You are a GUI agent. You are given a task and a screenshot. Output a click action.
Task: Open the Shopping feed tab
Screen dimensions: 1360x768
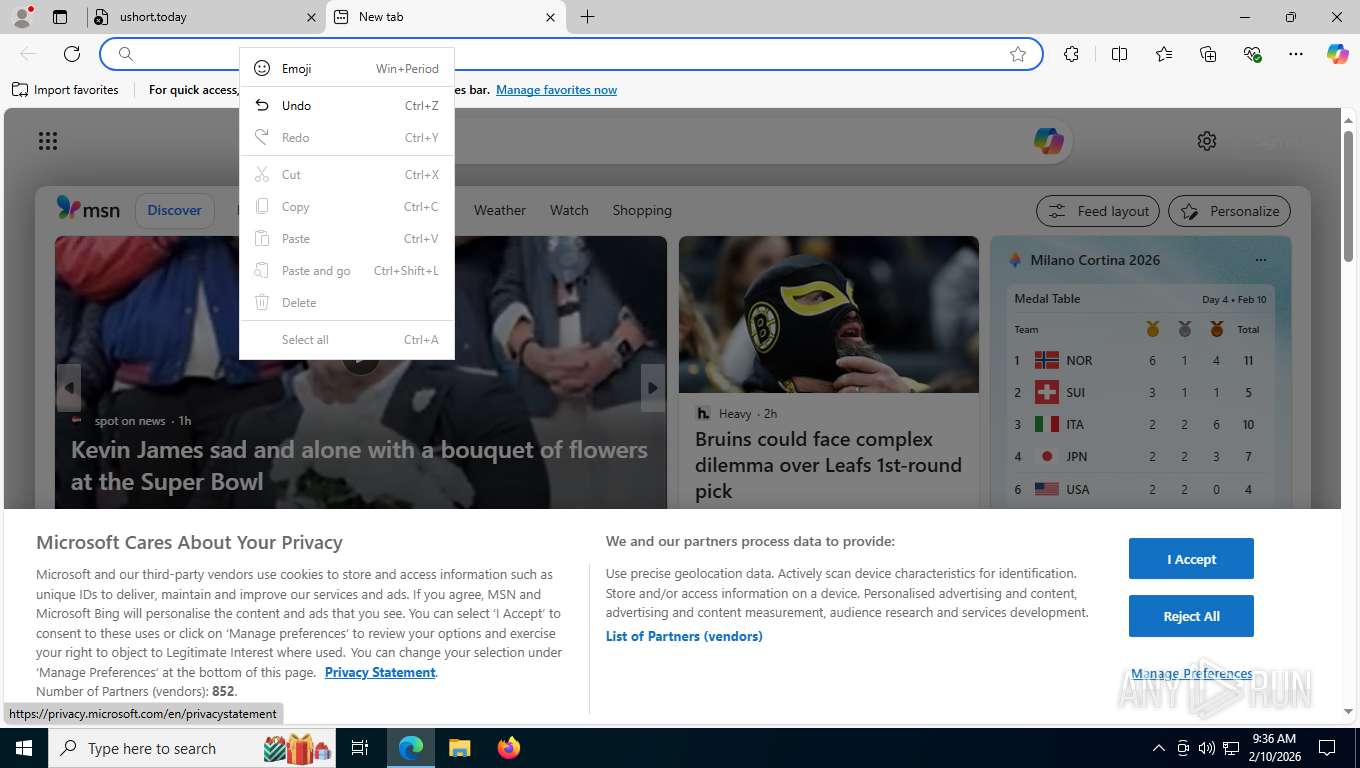point(642,210)
